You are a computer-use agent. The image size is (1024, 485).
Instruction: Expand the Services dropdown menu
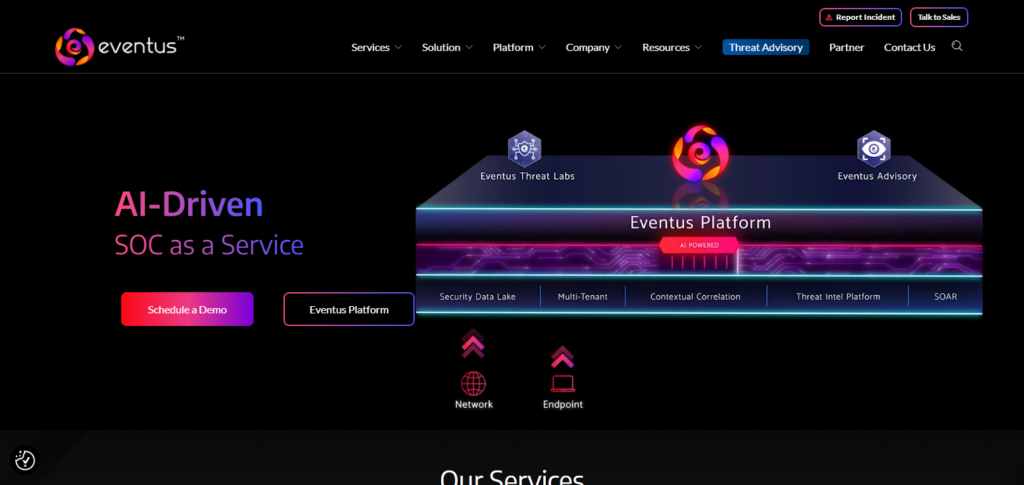tap(376, 48)
